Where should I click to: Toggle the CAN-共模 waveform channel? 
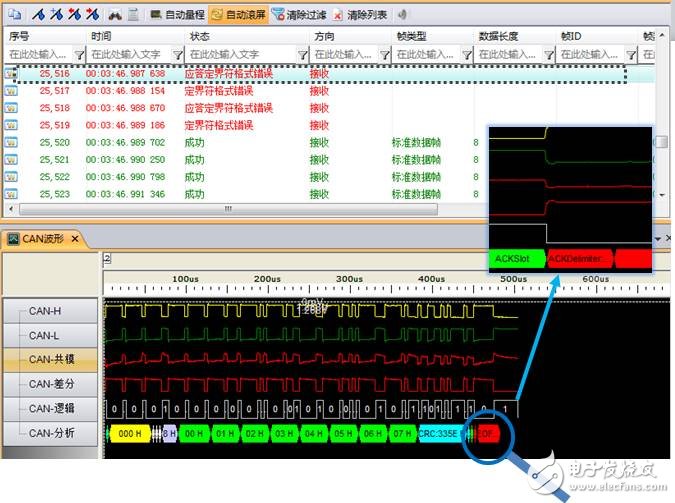50,358
